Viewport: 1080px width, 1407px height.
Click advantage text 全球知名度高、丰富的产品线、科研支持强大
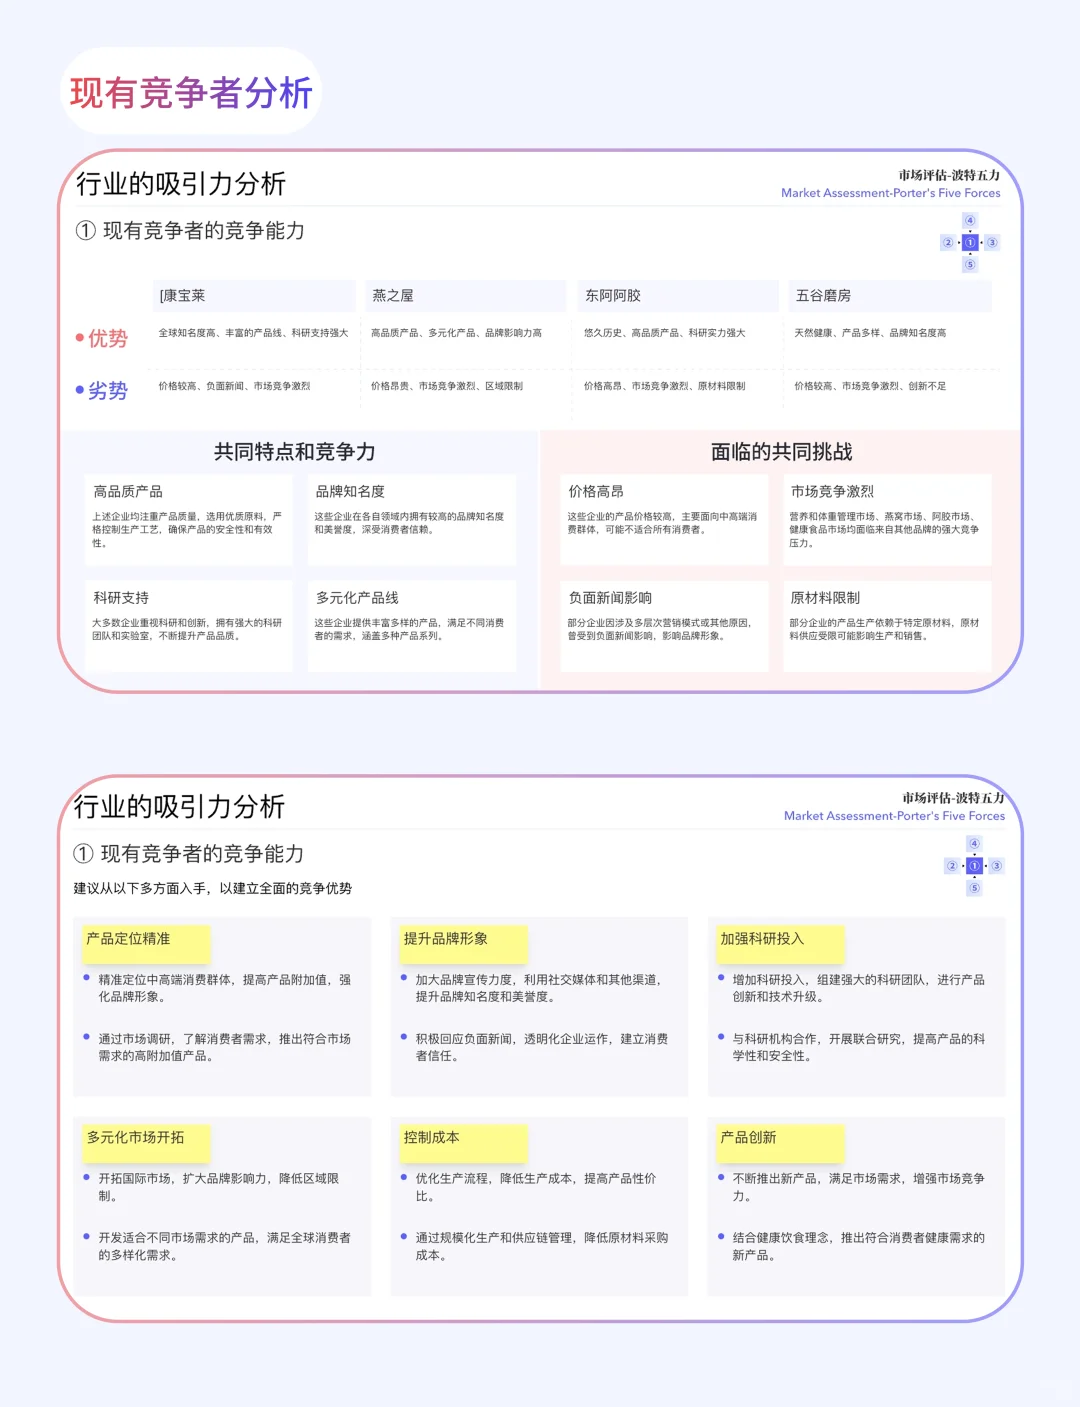click(253, 333)
